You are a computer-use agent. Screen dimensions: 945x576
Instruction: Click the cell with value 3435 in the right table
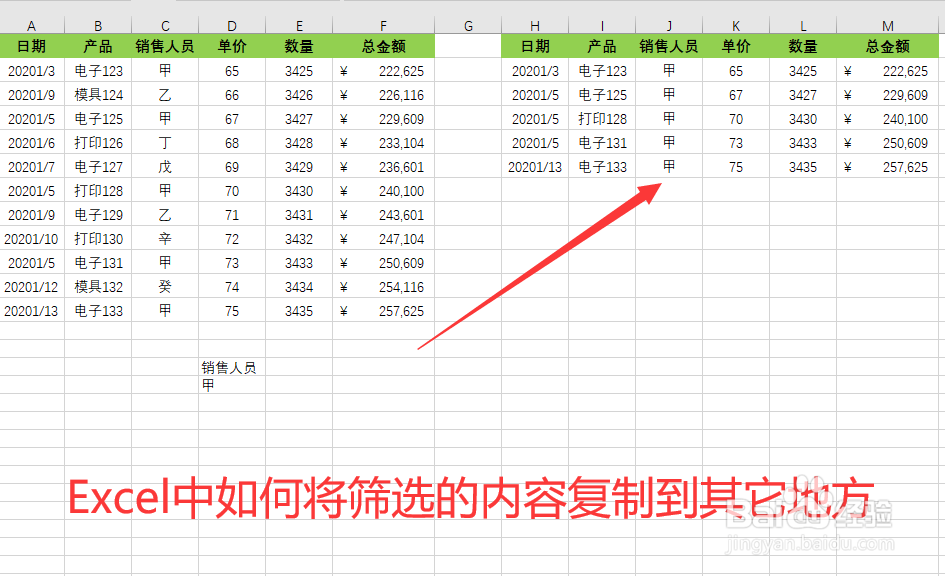(x=802, y=167)
